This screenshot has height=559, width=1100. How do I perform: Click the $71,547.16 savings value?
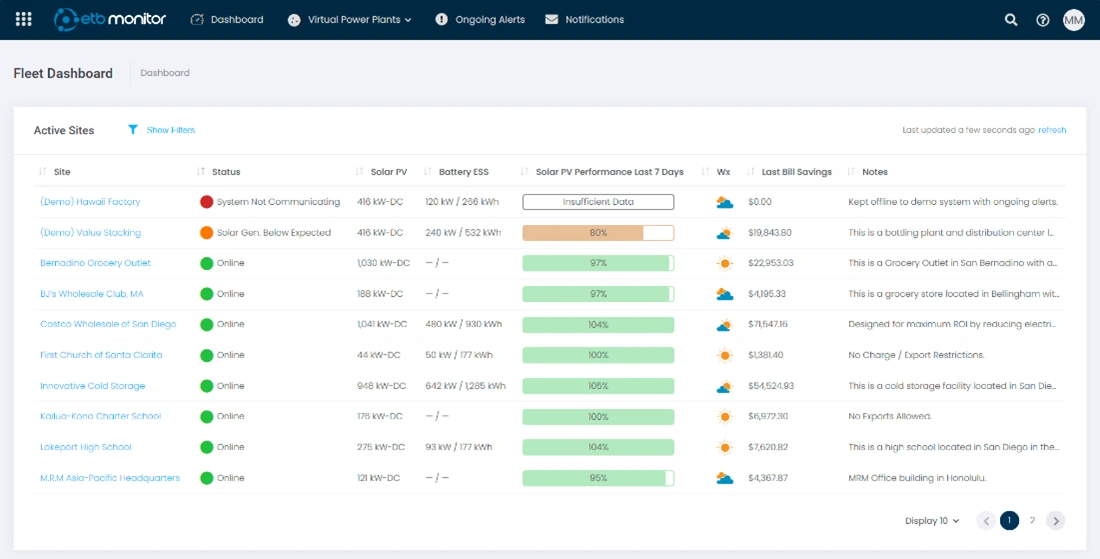click(767, 325)
